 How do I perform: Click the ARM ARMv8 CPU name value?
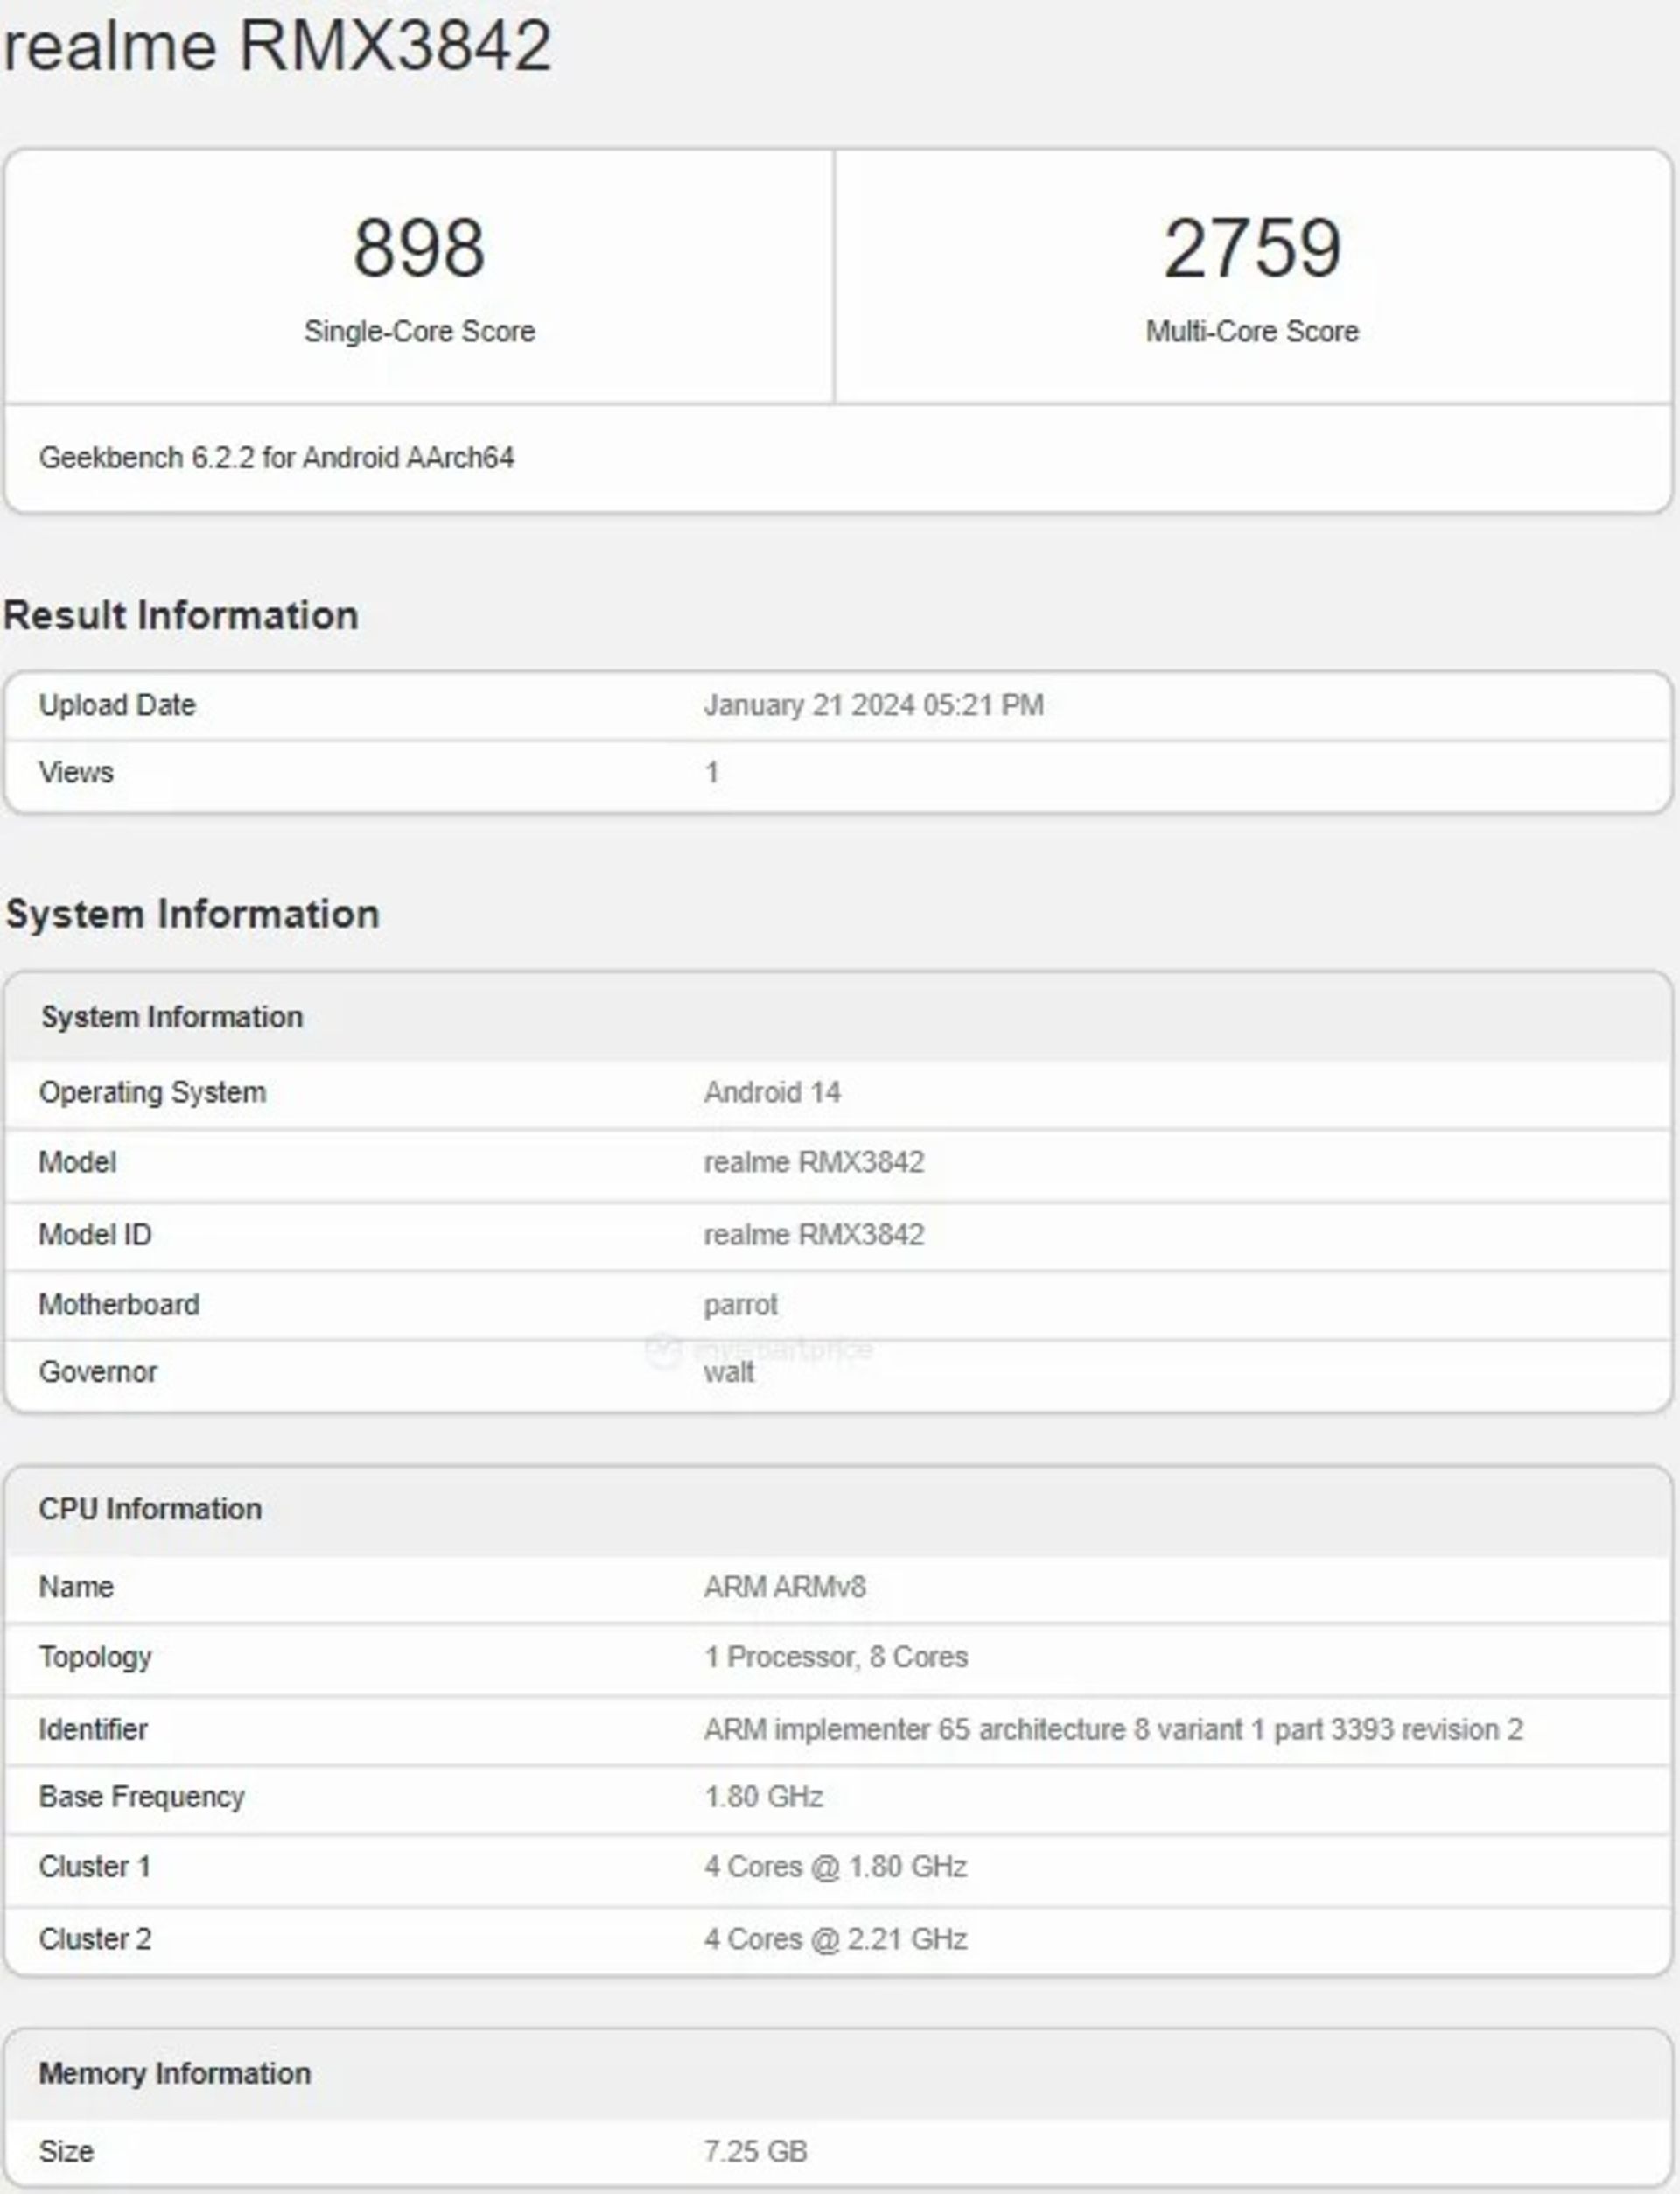point(784,1587)
